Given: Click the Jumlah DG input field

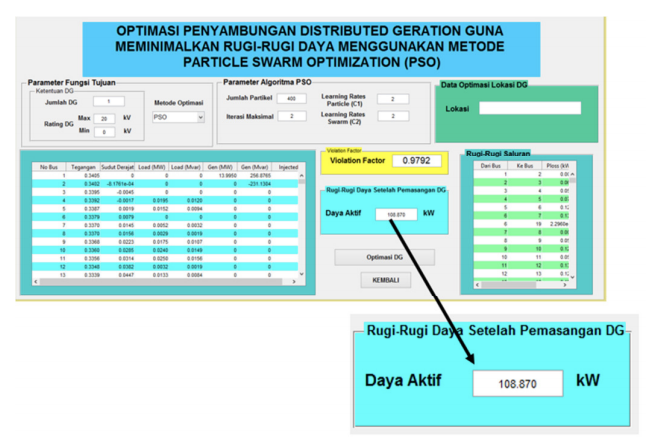Looking at the screenshot, I should [108, 101].
